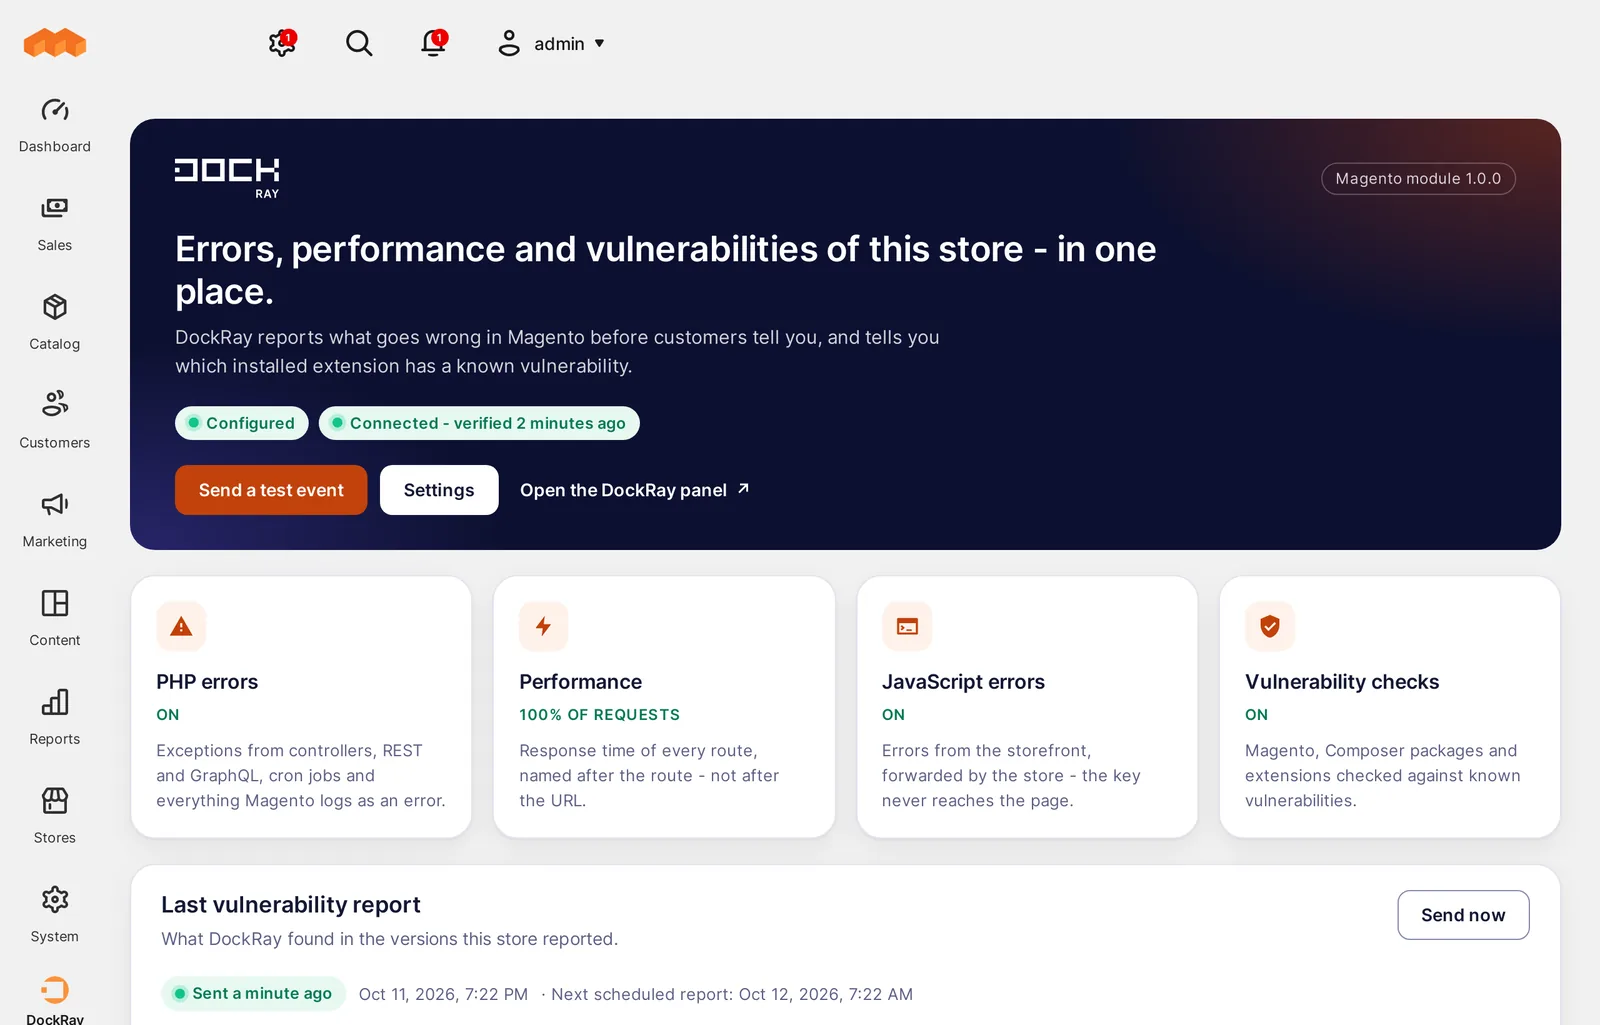1600x1025 pixels.
Task: Open the Settings button
Action: point(439,490)
